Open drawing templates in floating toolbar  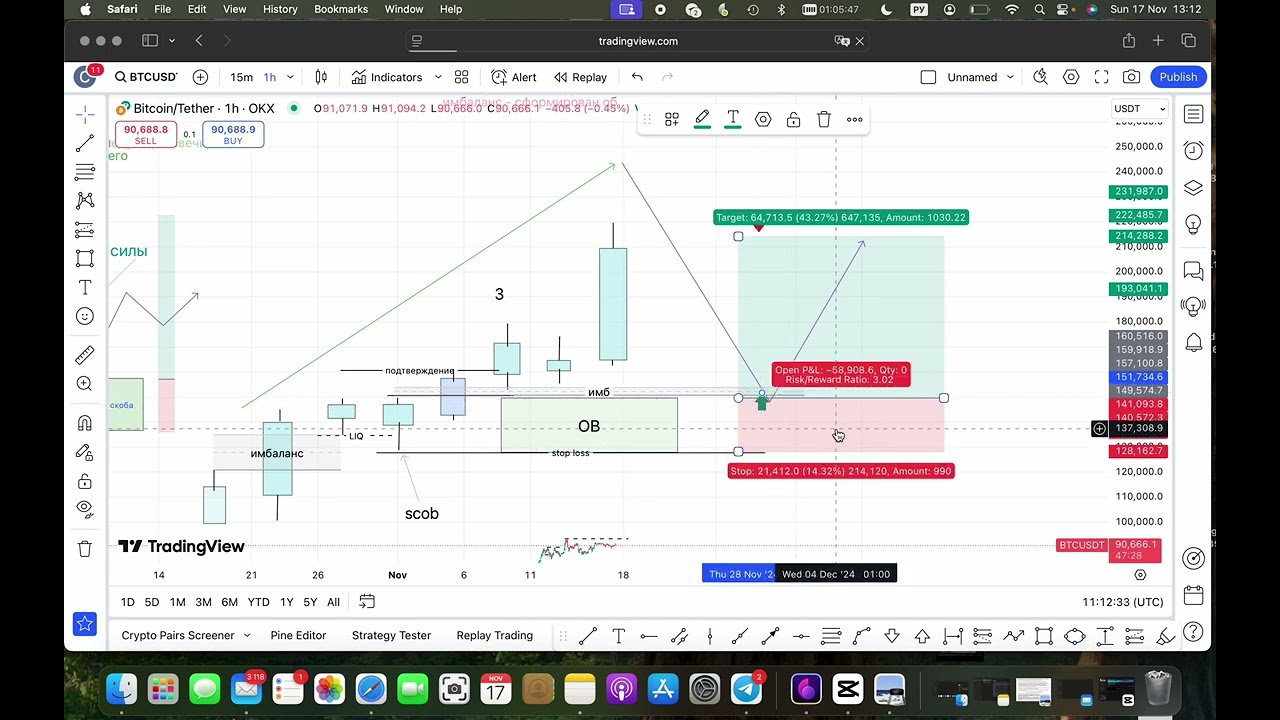[x=672, y=119]
